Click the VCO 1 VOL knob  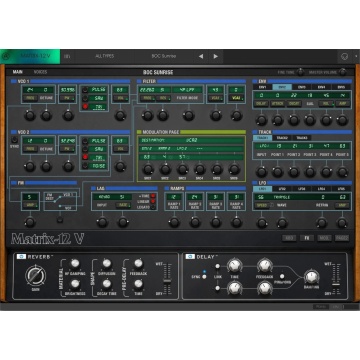120,116
